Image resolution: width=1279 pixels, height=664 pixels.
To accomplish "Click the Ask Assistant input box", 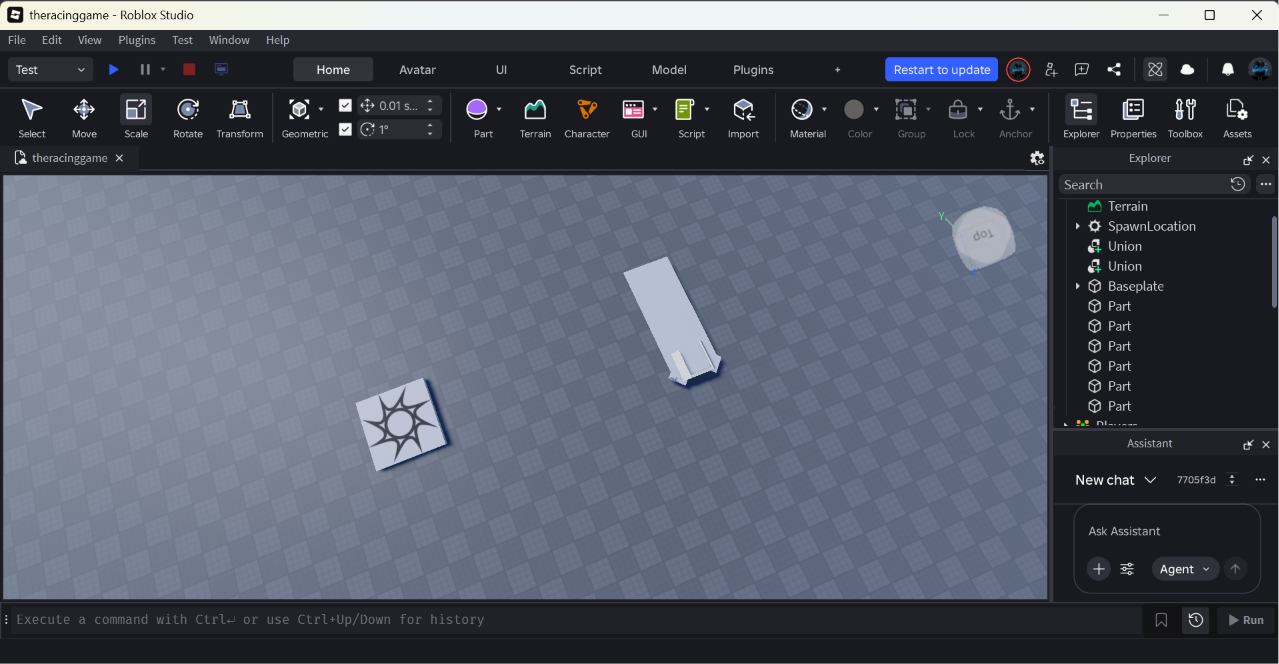I will pyautogui.click(x=1166, y=531).
